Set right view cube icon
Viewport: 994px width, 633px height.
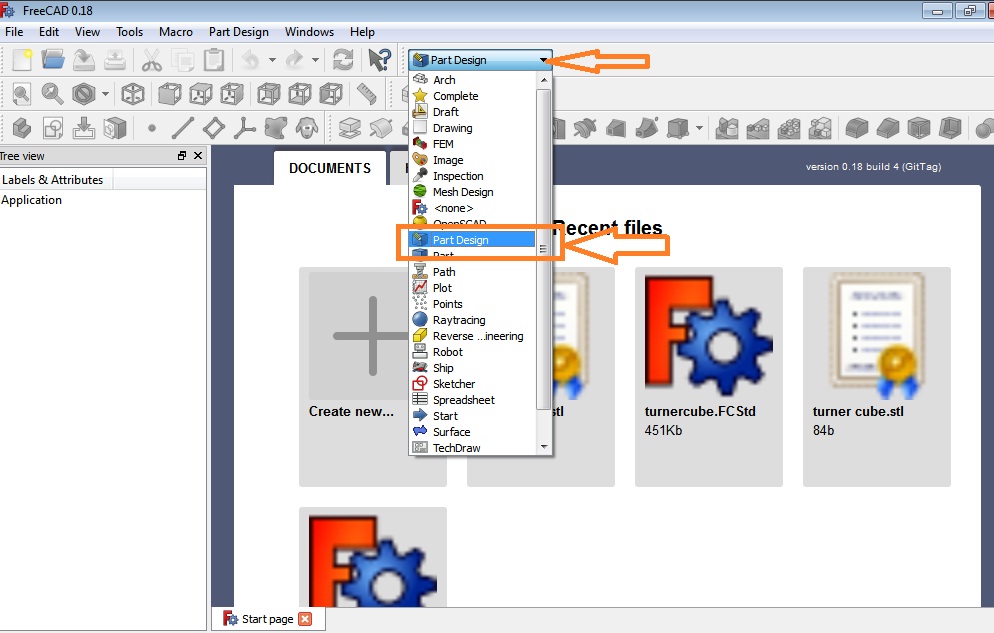point(231,94)
